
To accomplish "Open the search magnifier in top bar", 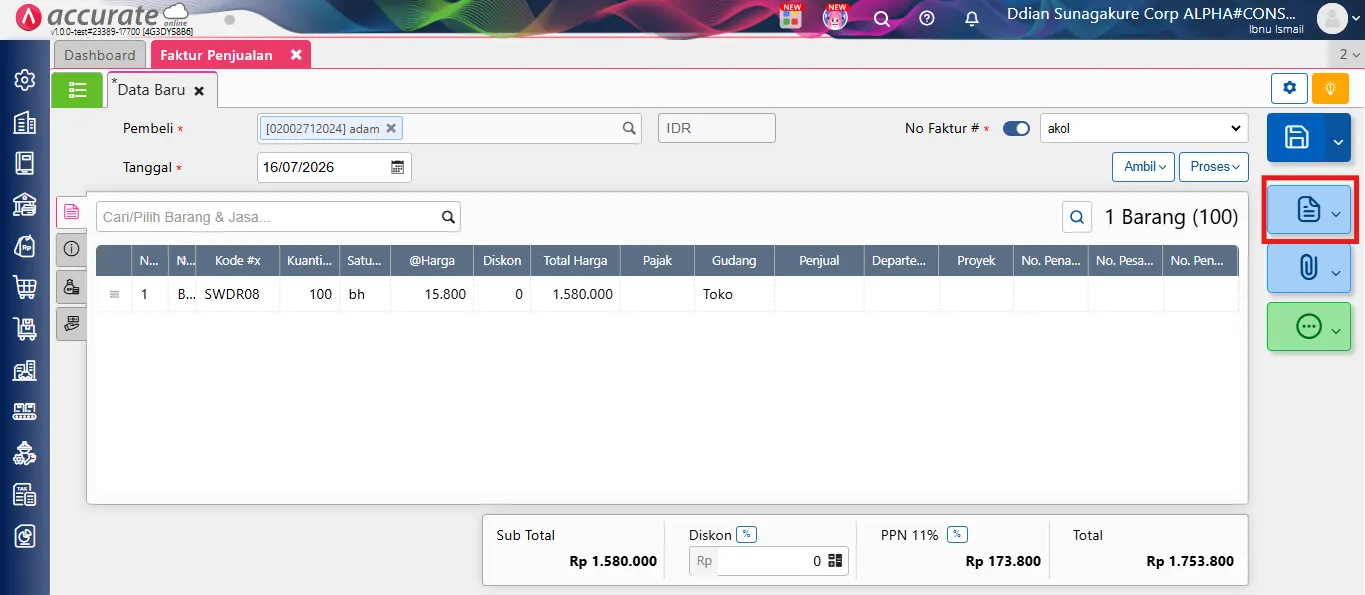I will (x=882, y=19).
